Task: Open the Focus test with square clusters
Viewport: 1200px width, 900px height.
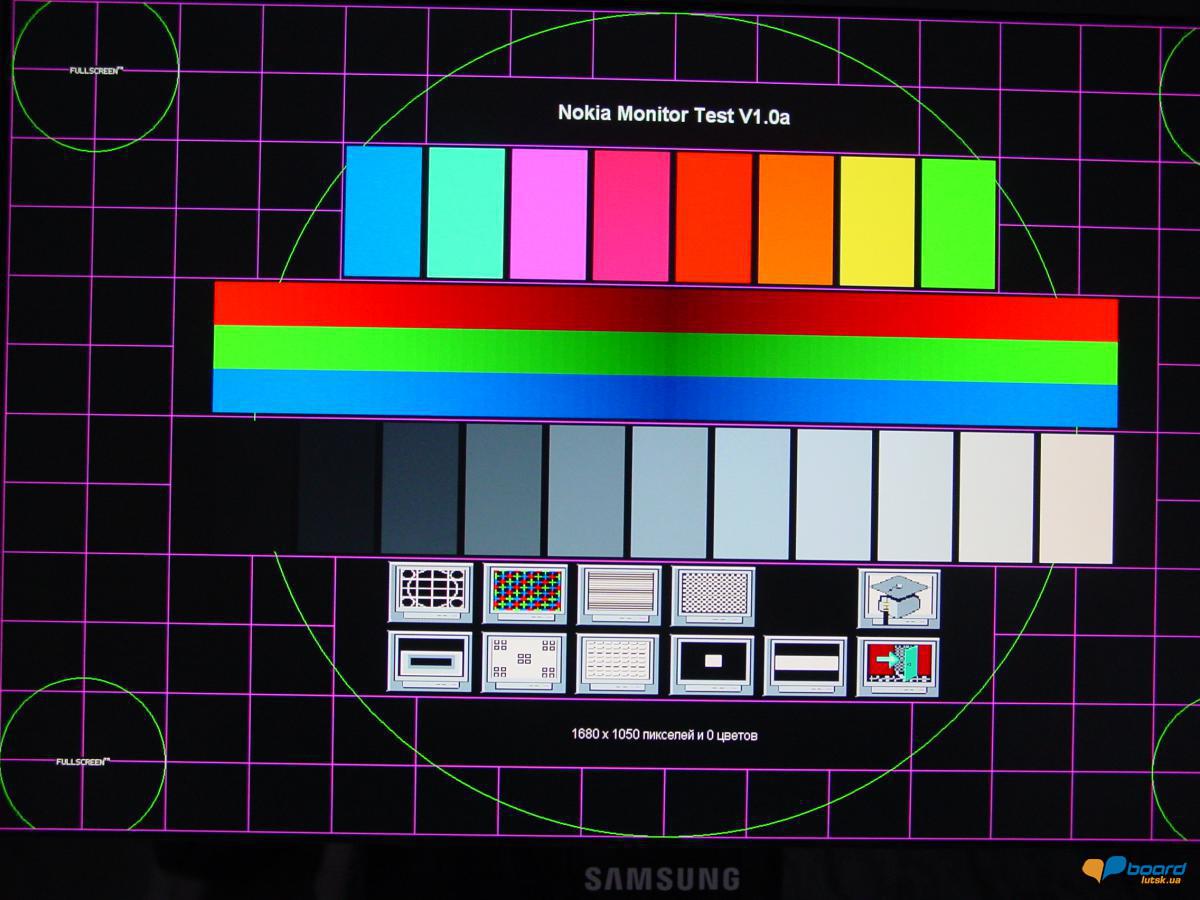Action: [x=524, y=662]
